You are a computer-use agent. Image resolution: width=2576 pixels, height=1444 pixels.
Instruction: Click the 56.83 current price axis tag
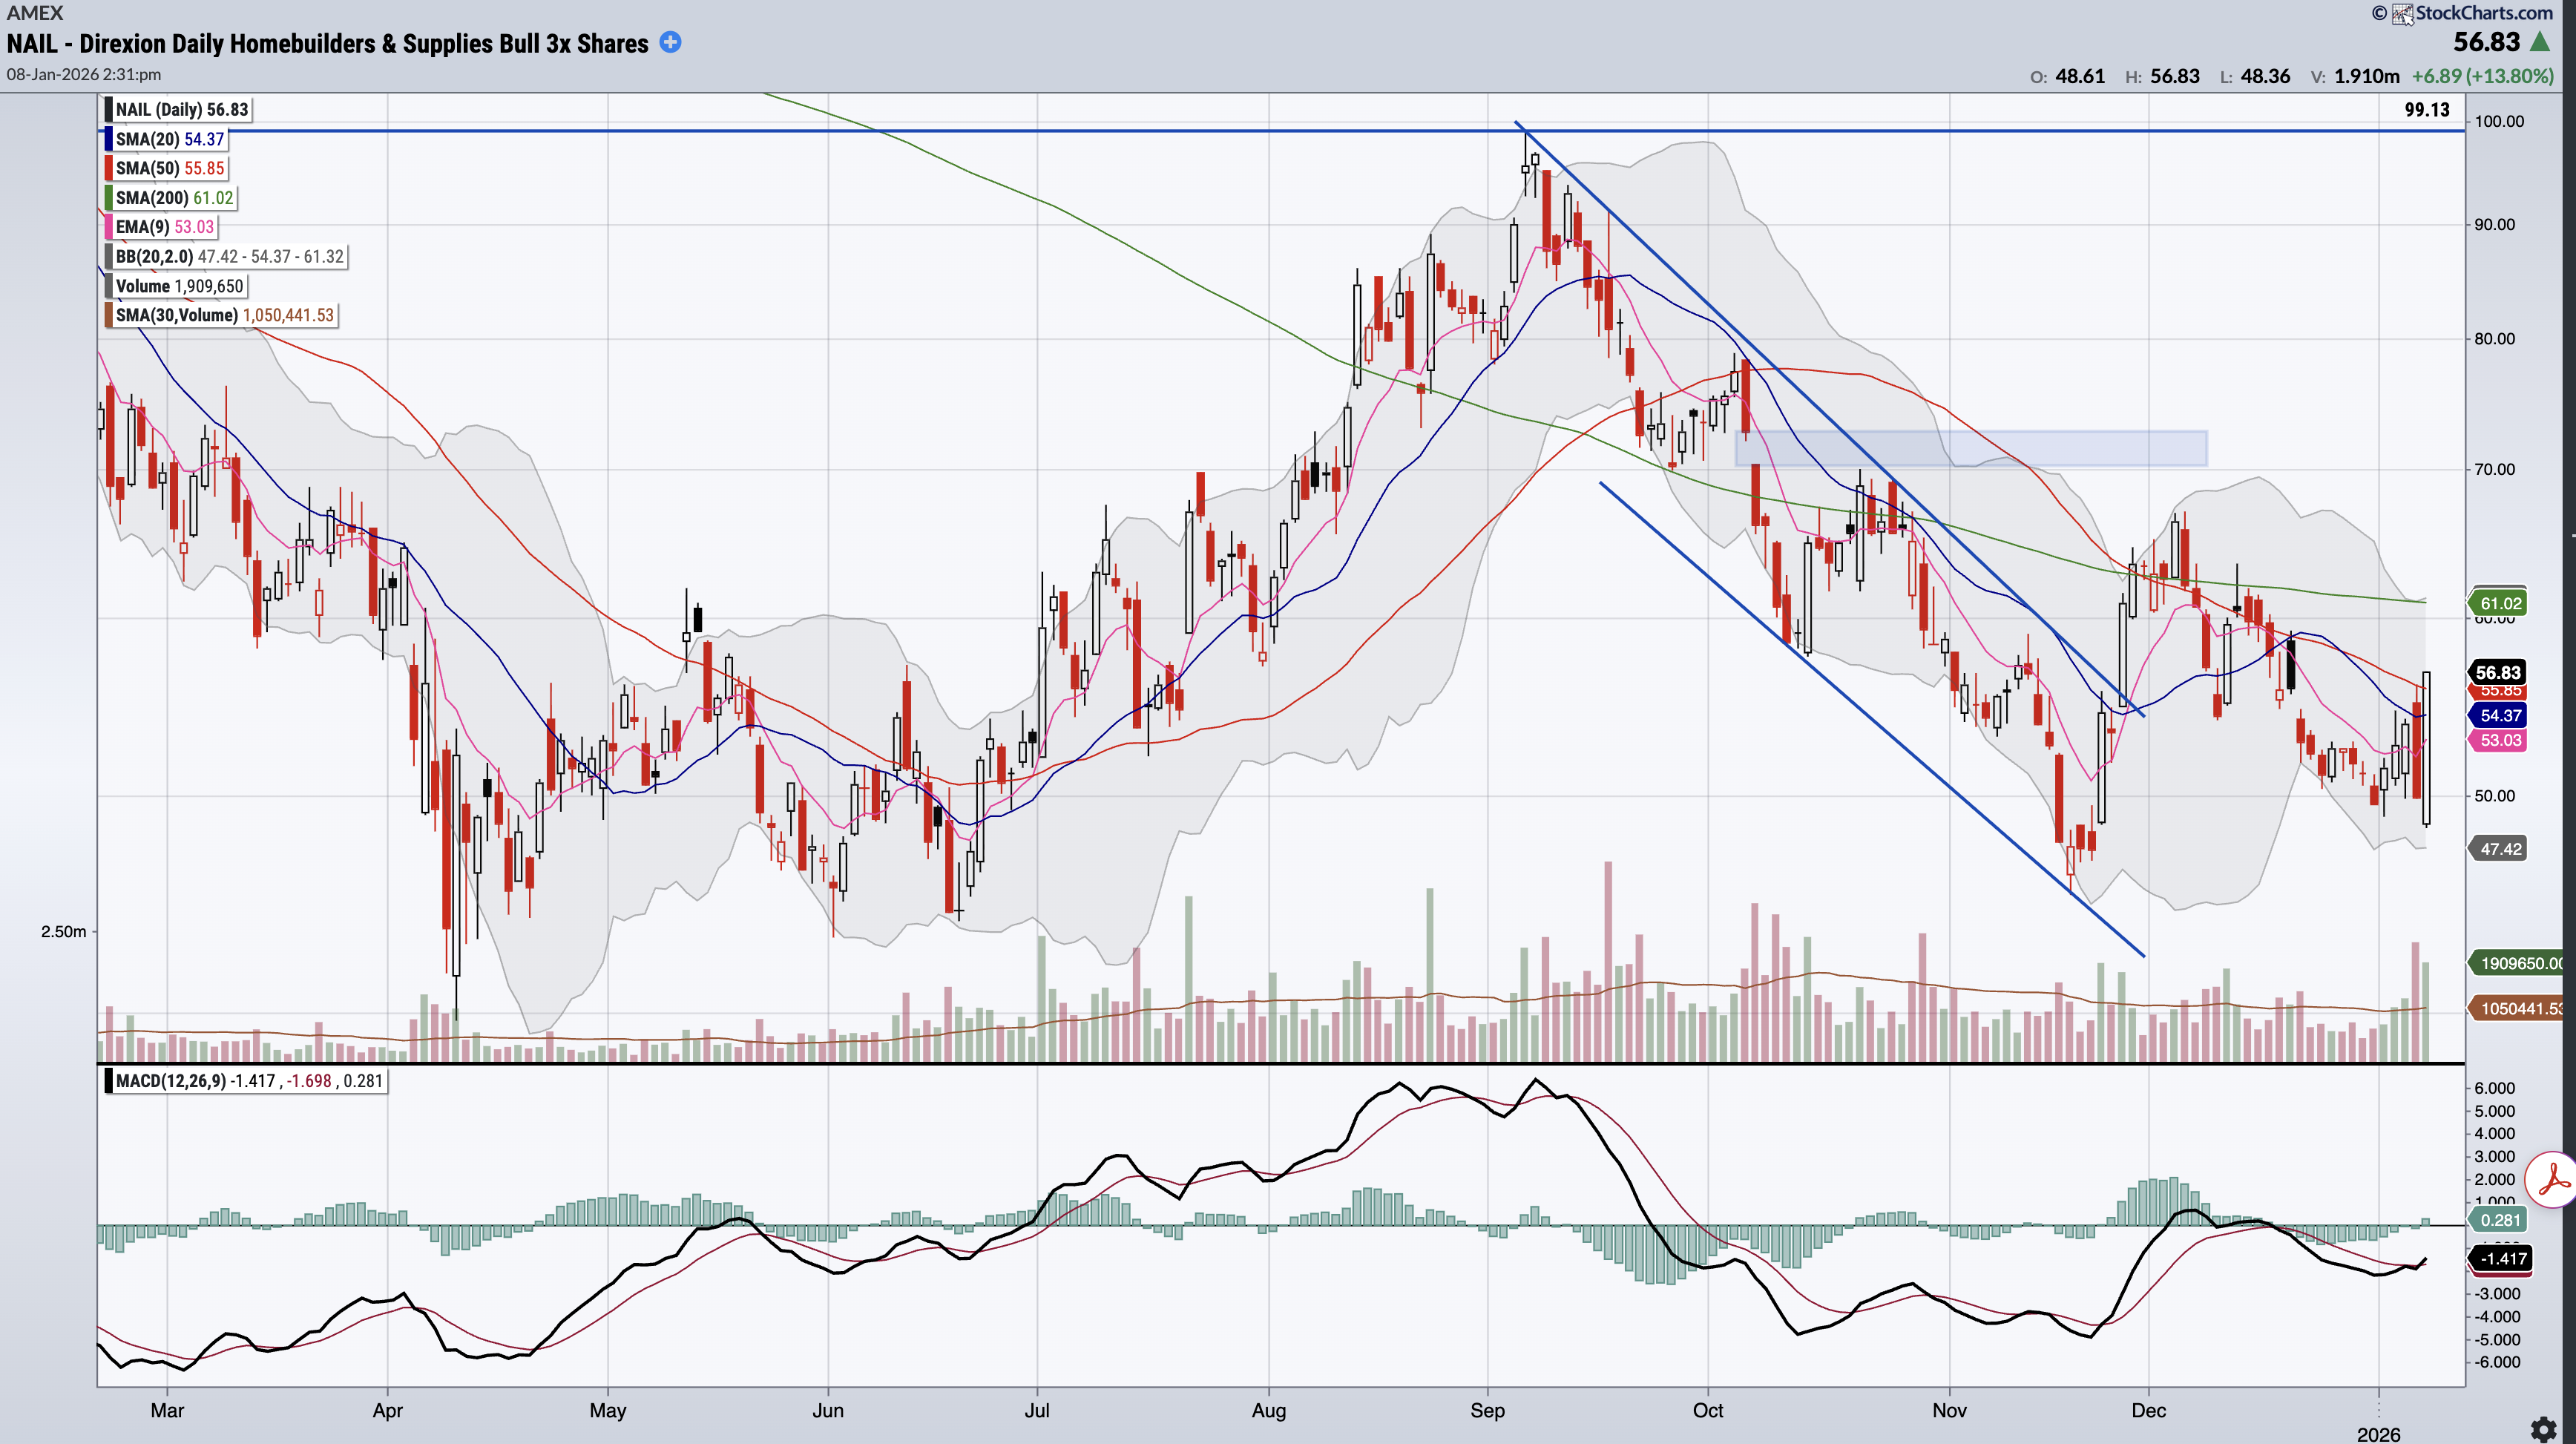(2497, 673)
